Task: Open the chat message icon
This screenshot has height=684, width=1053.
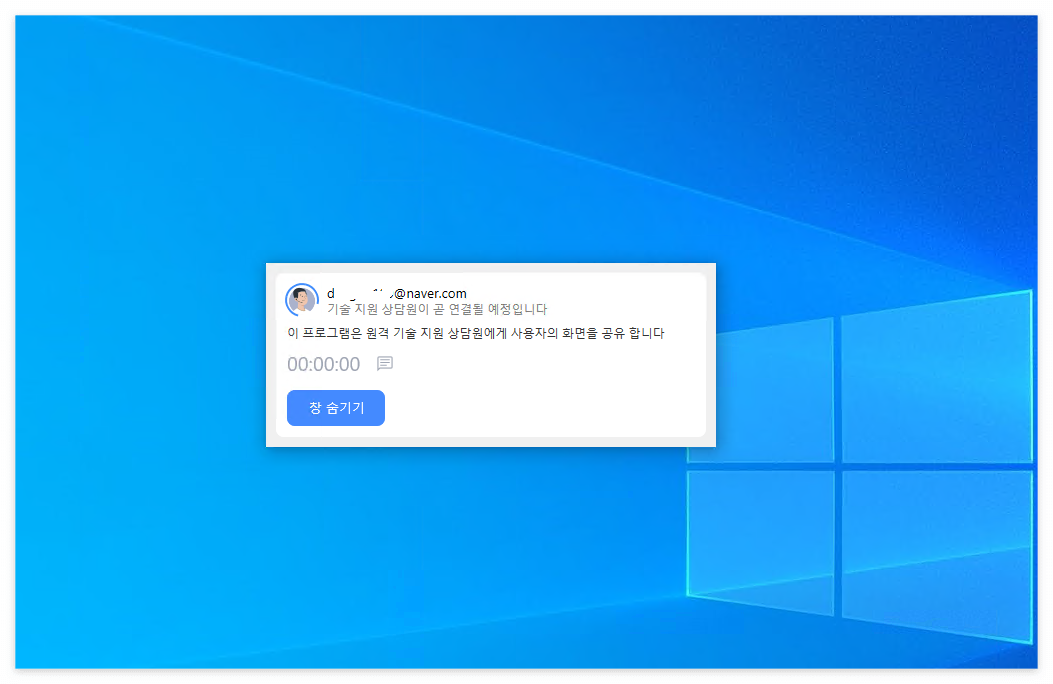Action: click(x=385, y=363)
